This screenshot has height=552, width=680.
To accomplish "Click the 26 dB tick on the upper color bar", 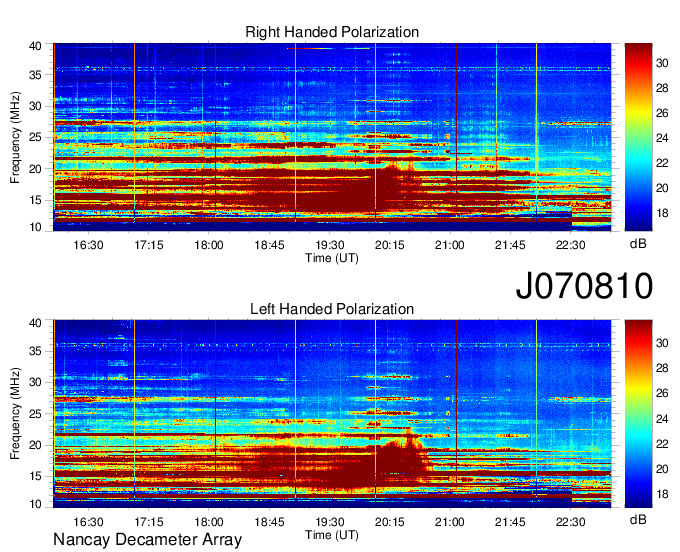I will [x=662, y=113].
